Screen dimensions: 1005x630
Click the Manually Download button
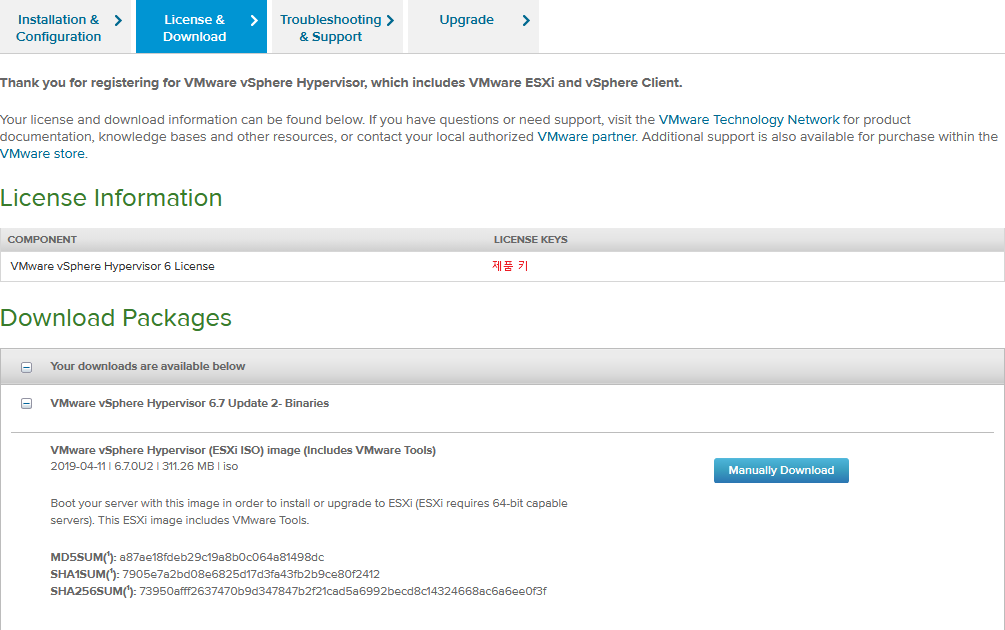point(781,470)
